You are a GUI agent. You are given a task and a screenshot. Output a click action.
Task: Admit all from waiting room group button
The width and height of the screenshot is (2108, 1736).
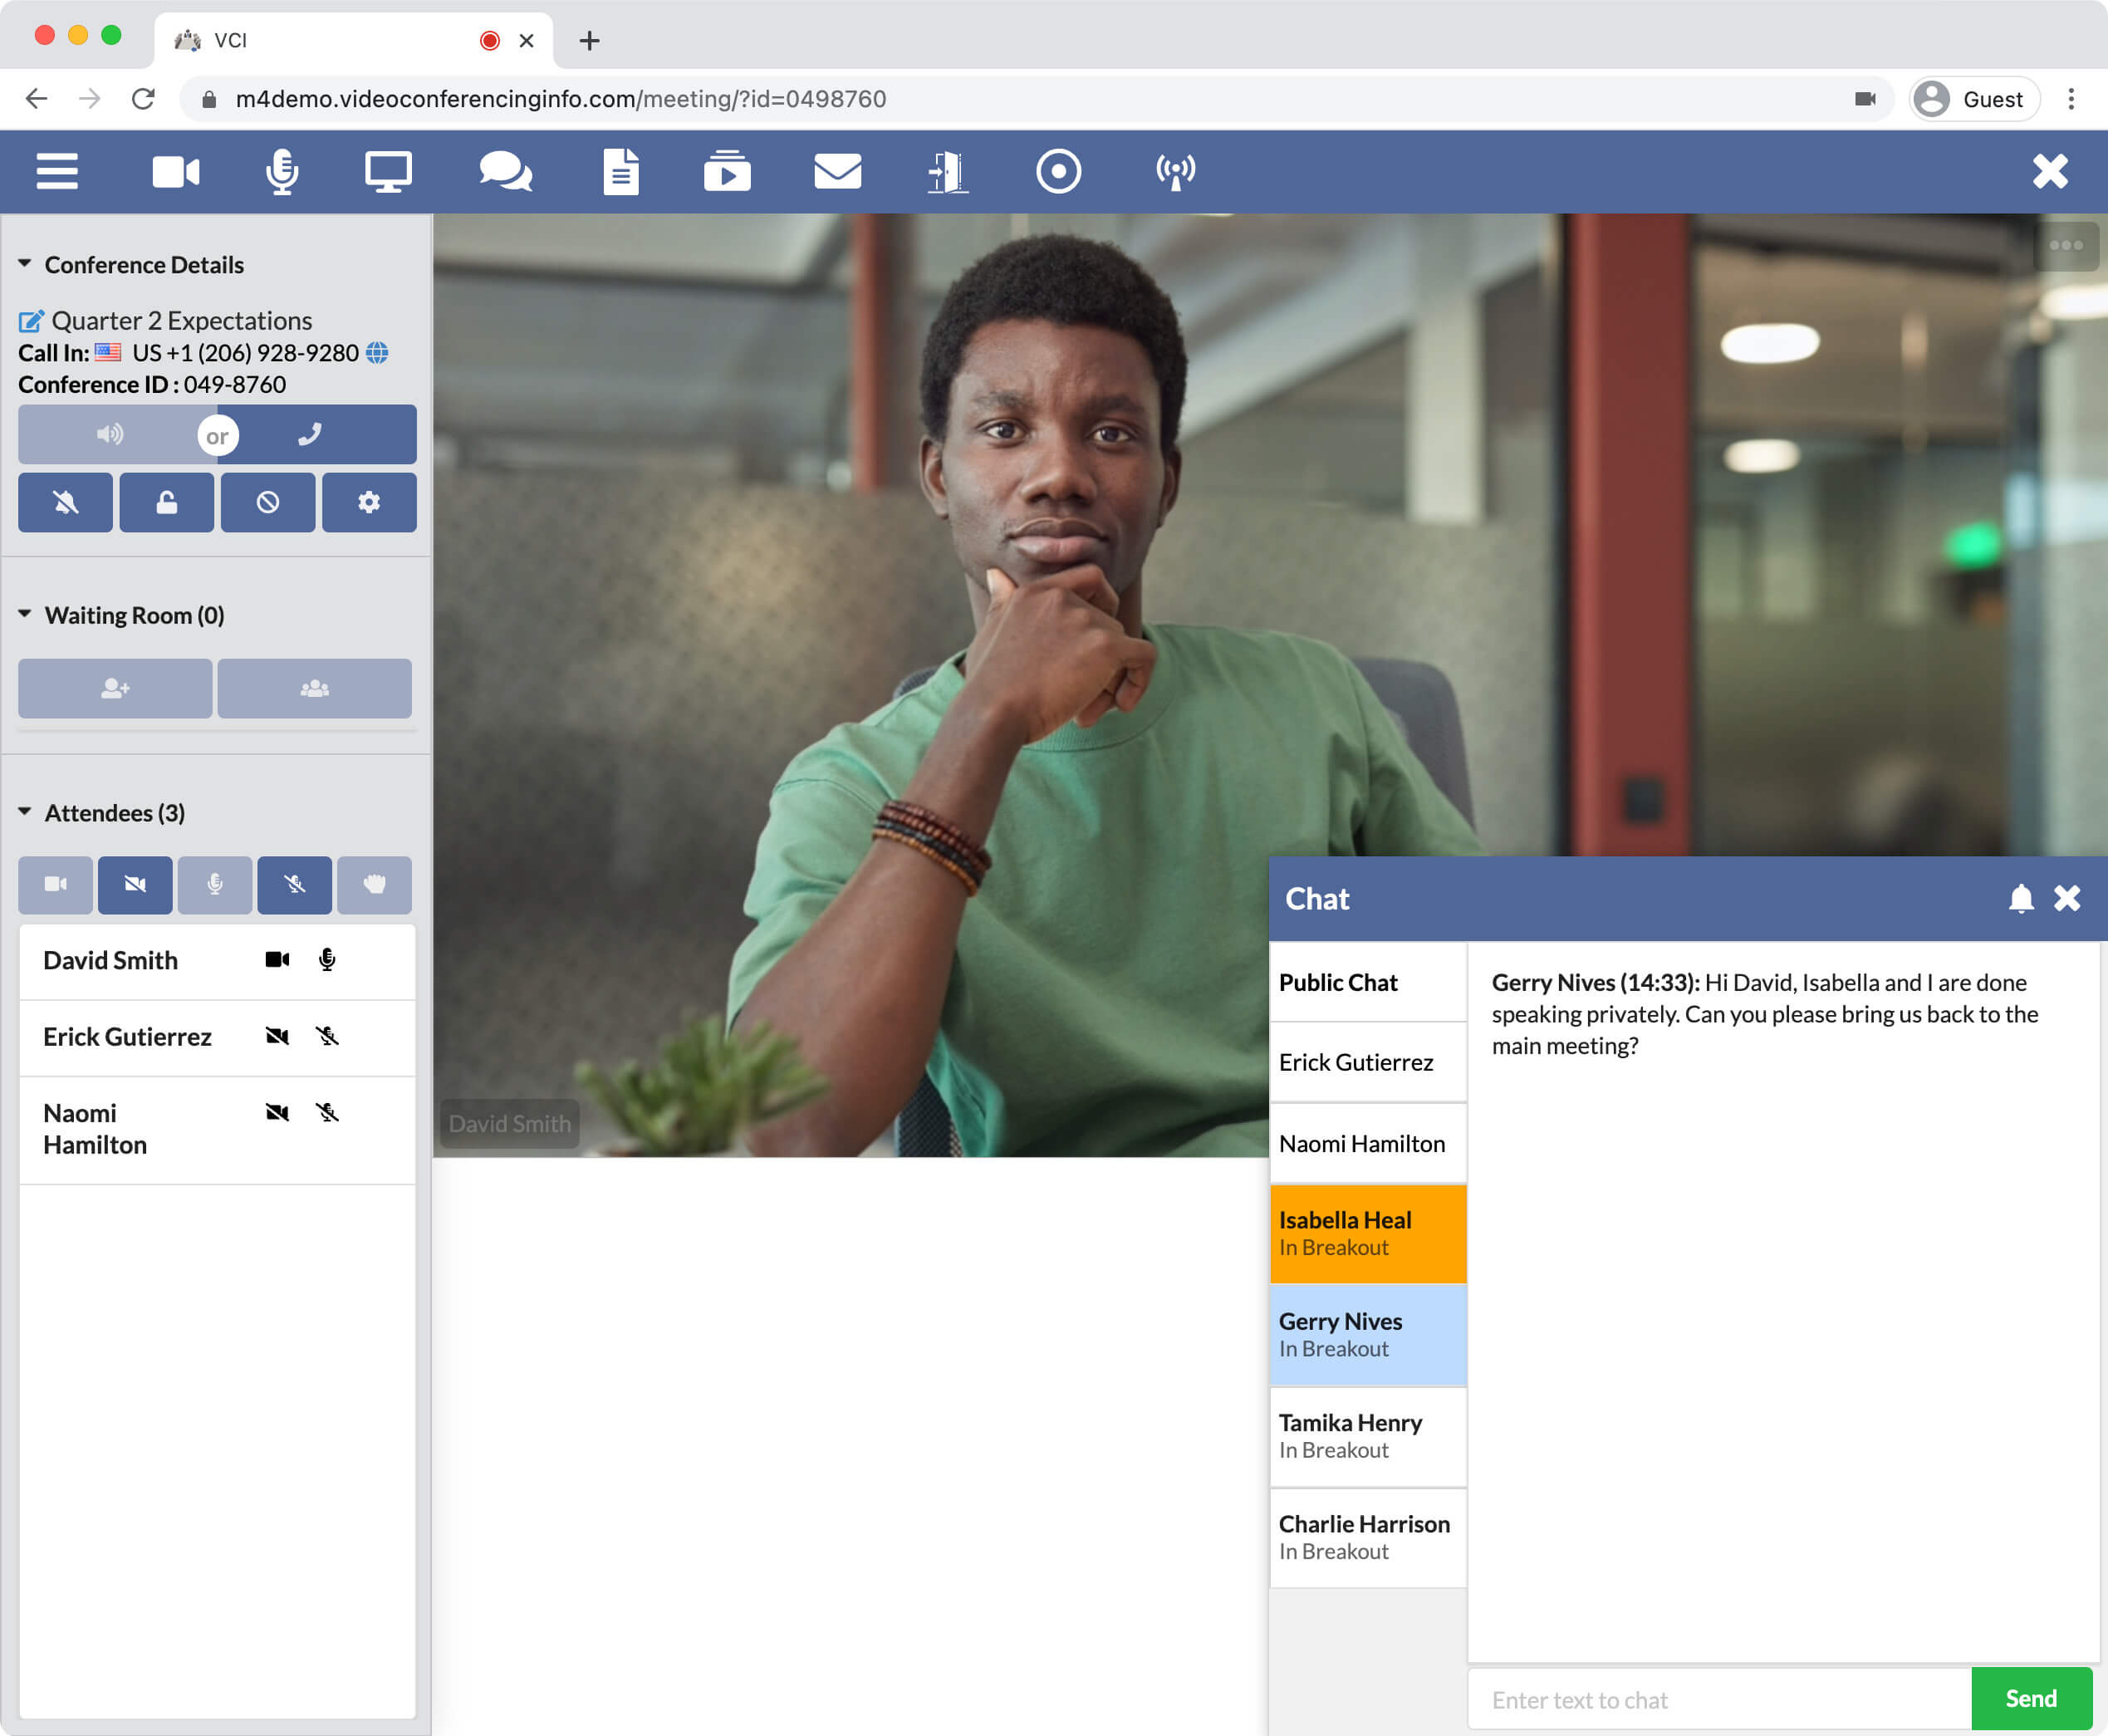pos(315,688)
